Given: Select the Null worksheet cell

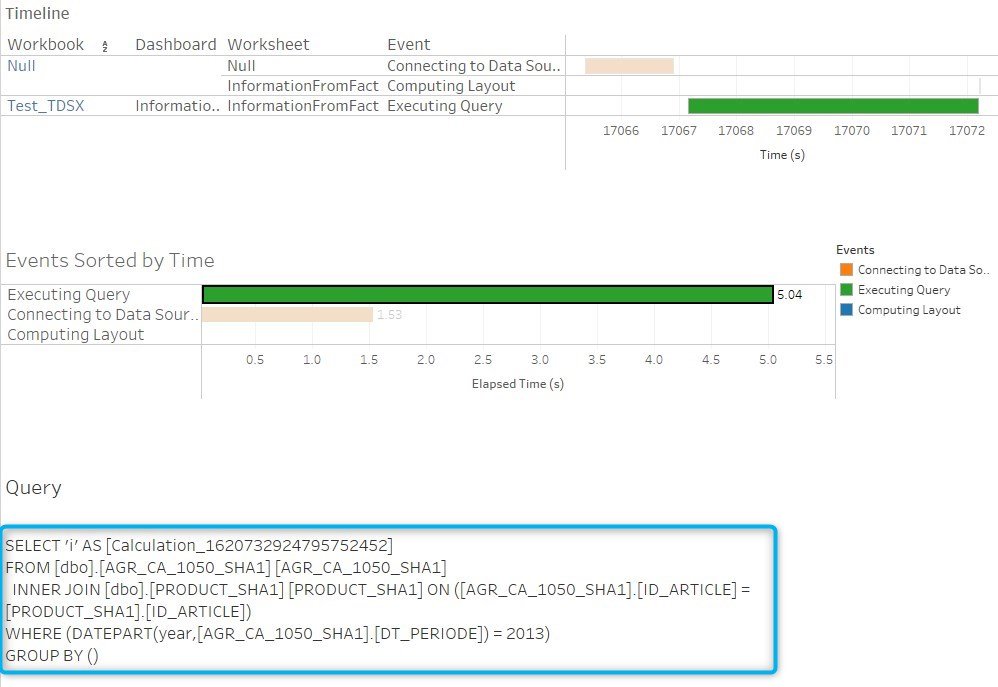Looking at the screenshot, I should (x=241, y=66).
